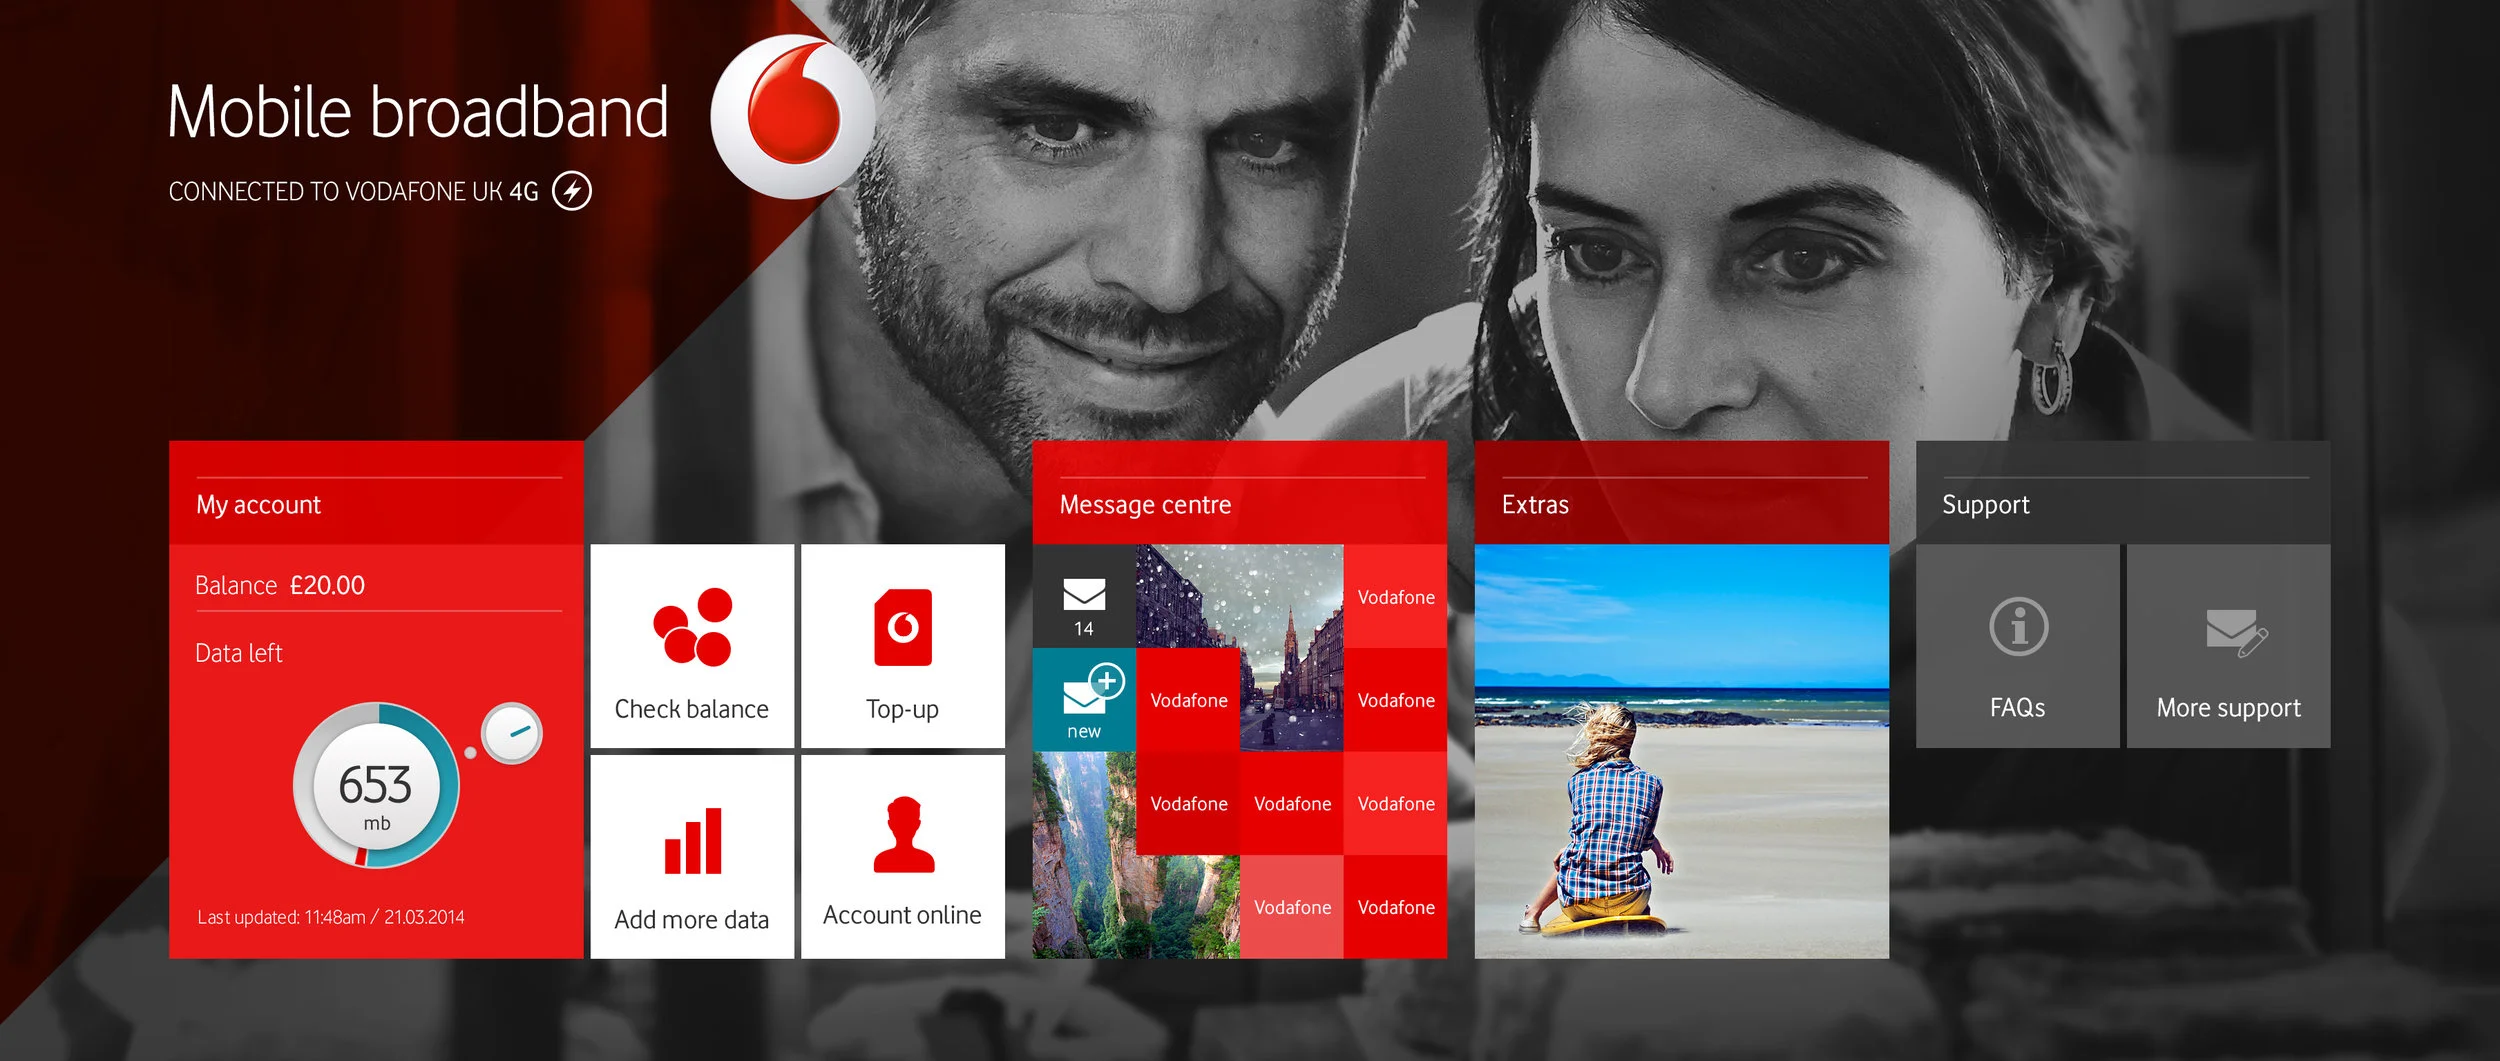Click the small clock dial beside the data gauge
This screenshot has width=2500, height=1061.
pyautogui.click(x=512, y=733)
